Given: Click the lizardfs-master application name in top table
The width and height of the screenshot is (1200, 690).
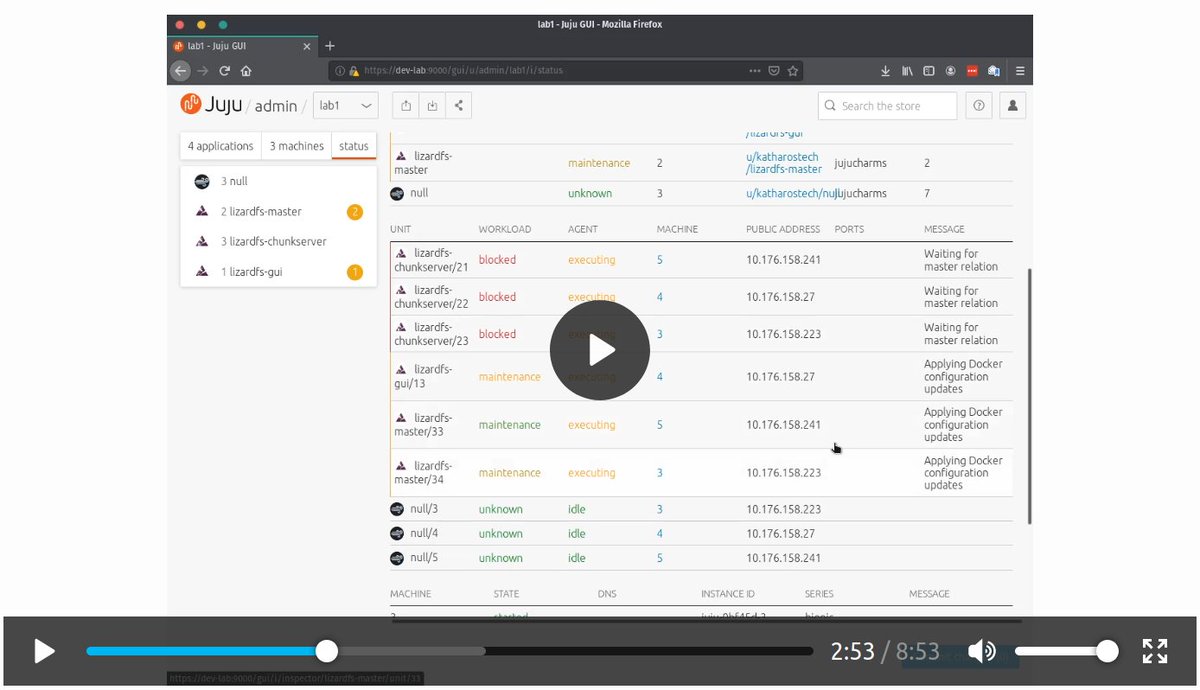Looking at the screenshot, I should [424, 163].
